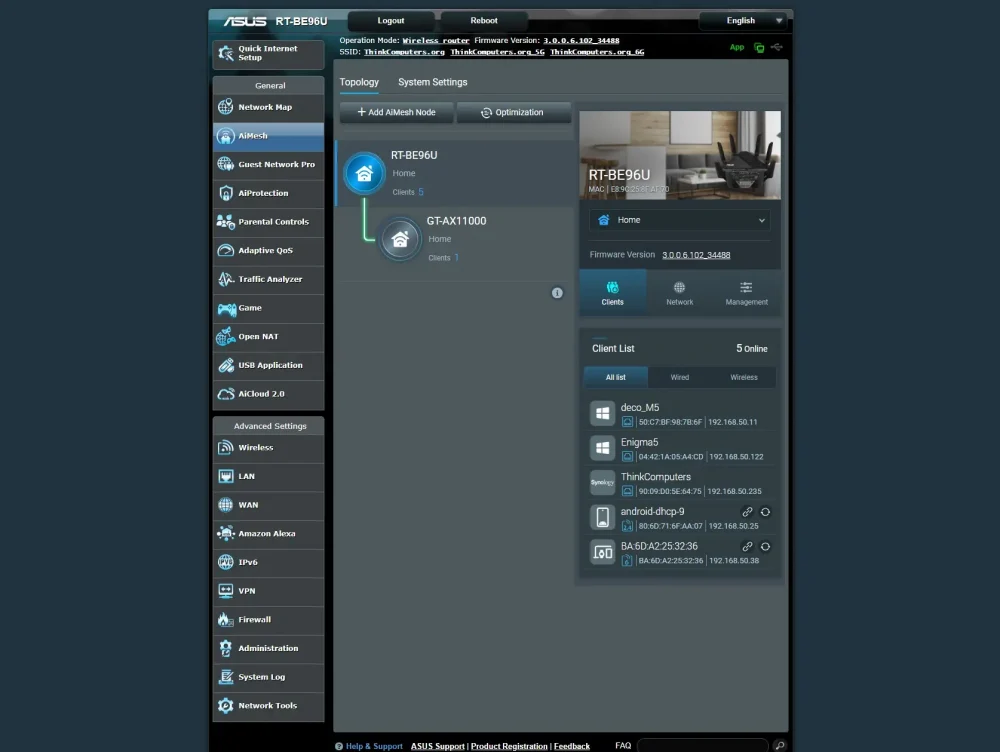Click the FAQ search input field
The image size is (1000, 752).
point(702,745)
